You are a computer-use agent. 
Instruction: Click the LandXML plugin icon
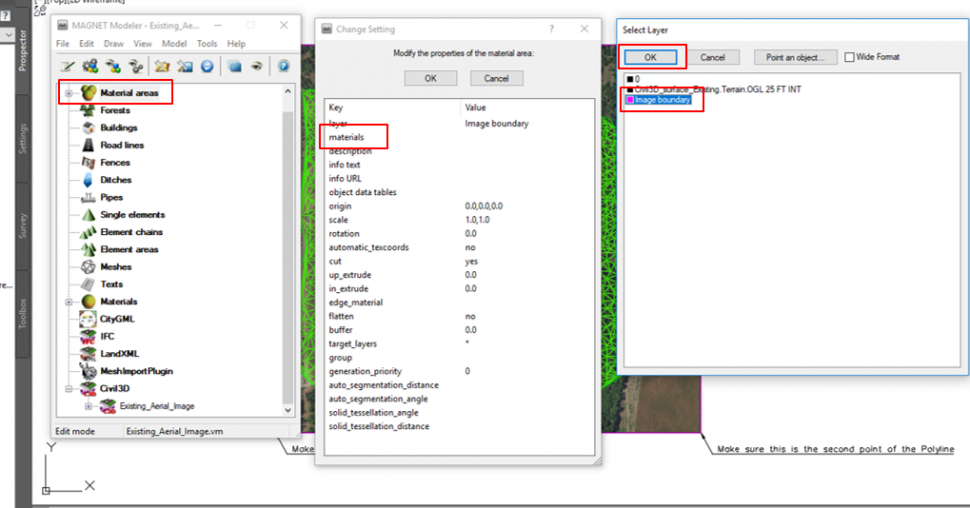pos(88,354)
